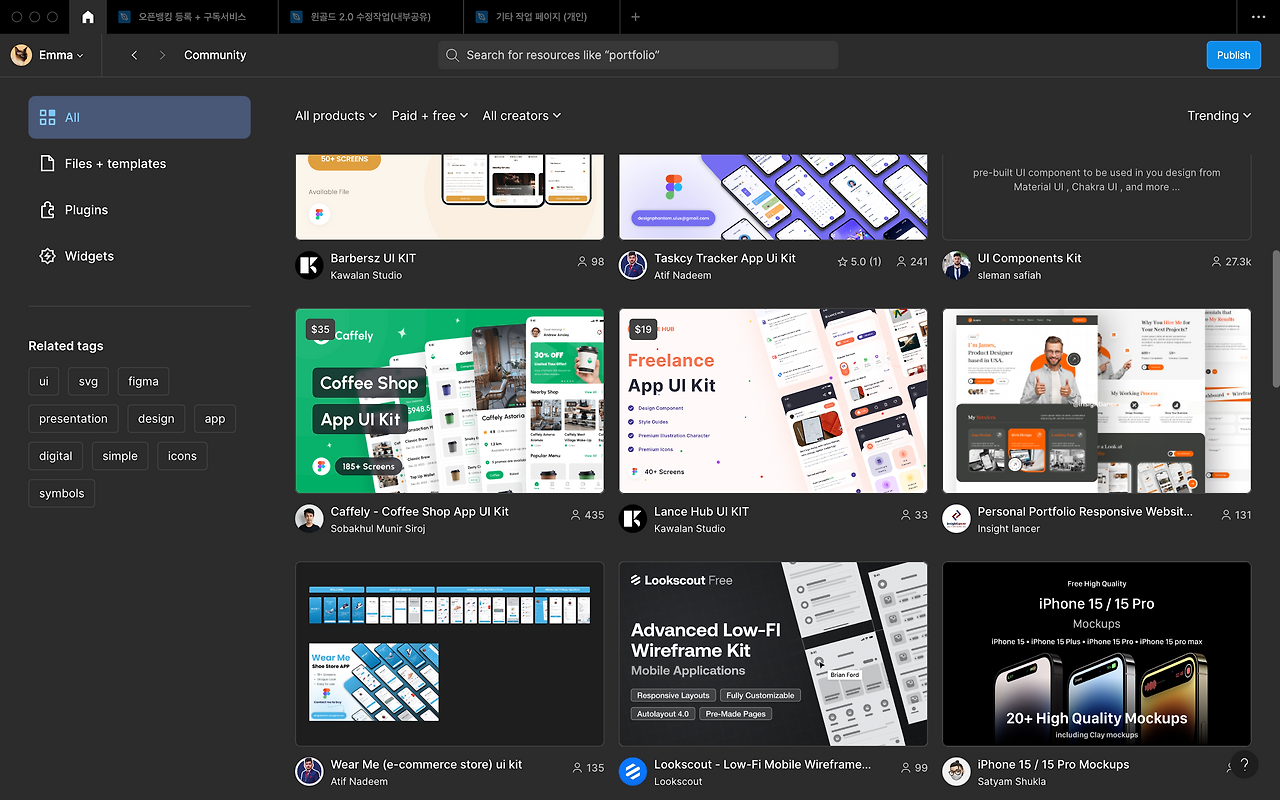Click the creator name Insight lancer
This screenshot has width=1280, height=800.
pos(1009,528)
